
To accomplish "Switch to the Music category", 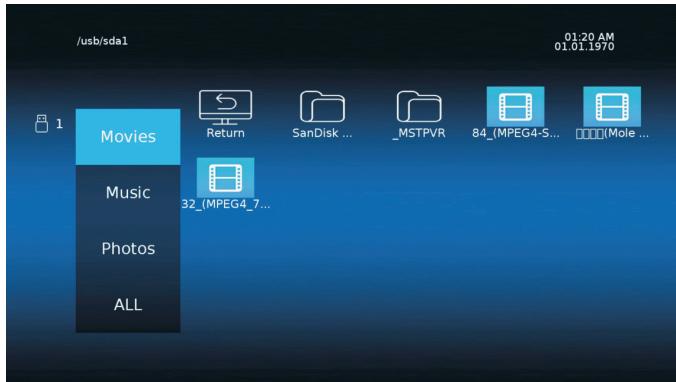I will click(128, 192).
